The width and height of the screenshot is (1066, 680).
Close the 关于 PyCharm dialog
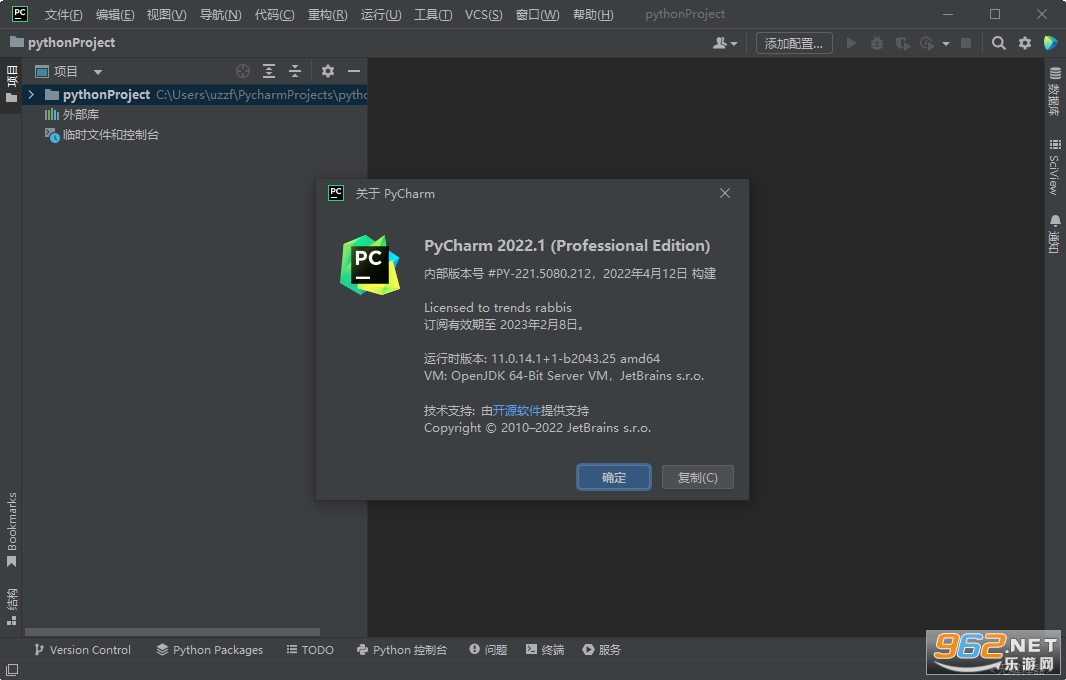point(725,193)
